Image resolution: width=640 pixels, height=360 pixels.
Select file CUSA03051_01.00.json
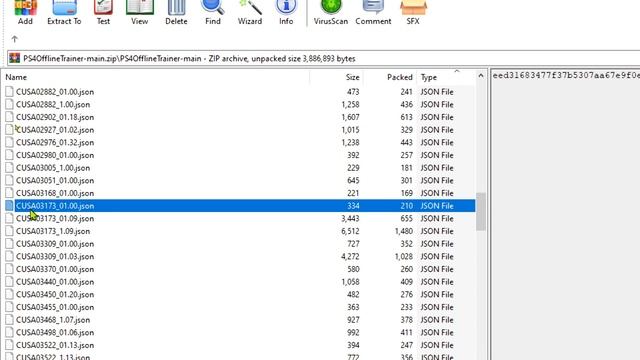click(55, 180)
